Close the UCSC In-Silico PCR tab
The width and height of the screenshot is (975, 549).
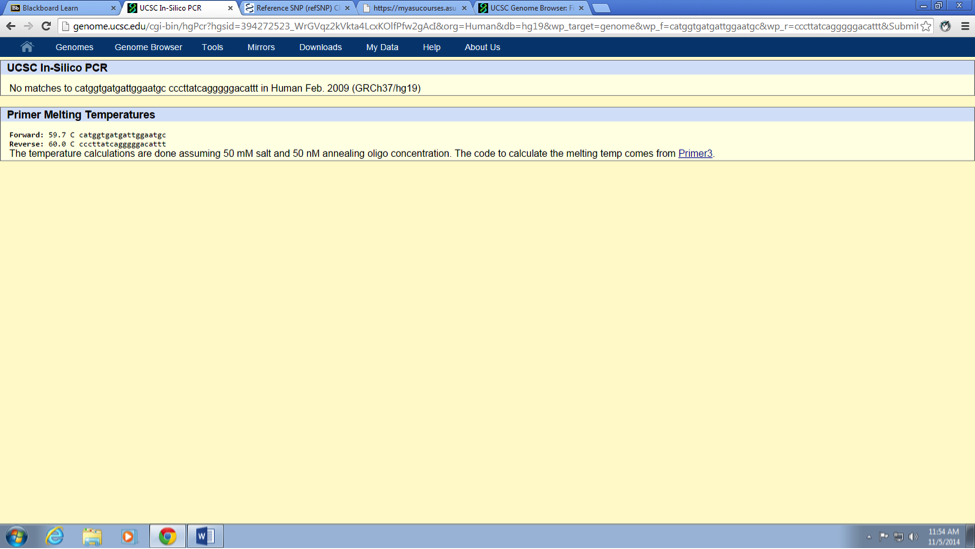231,8
